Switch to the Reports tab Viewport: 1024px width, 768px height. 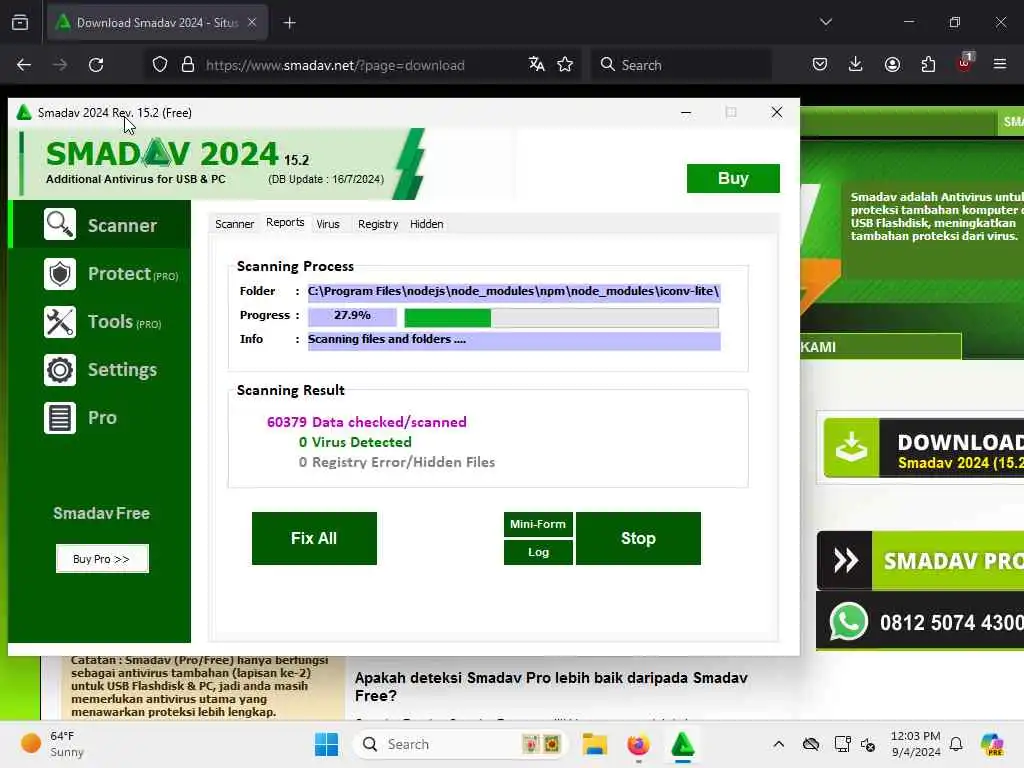point(285,222)
